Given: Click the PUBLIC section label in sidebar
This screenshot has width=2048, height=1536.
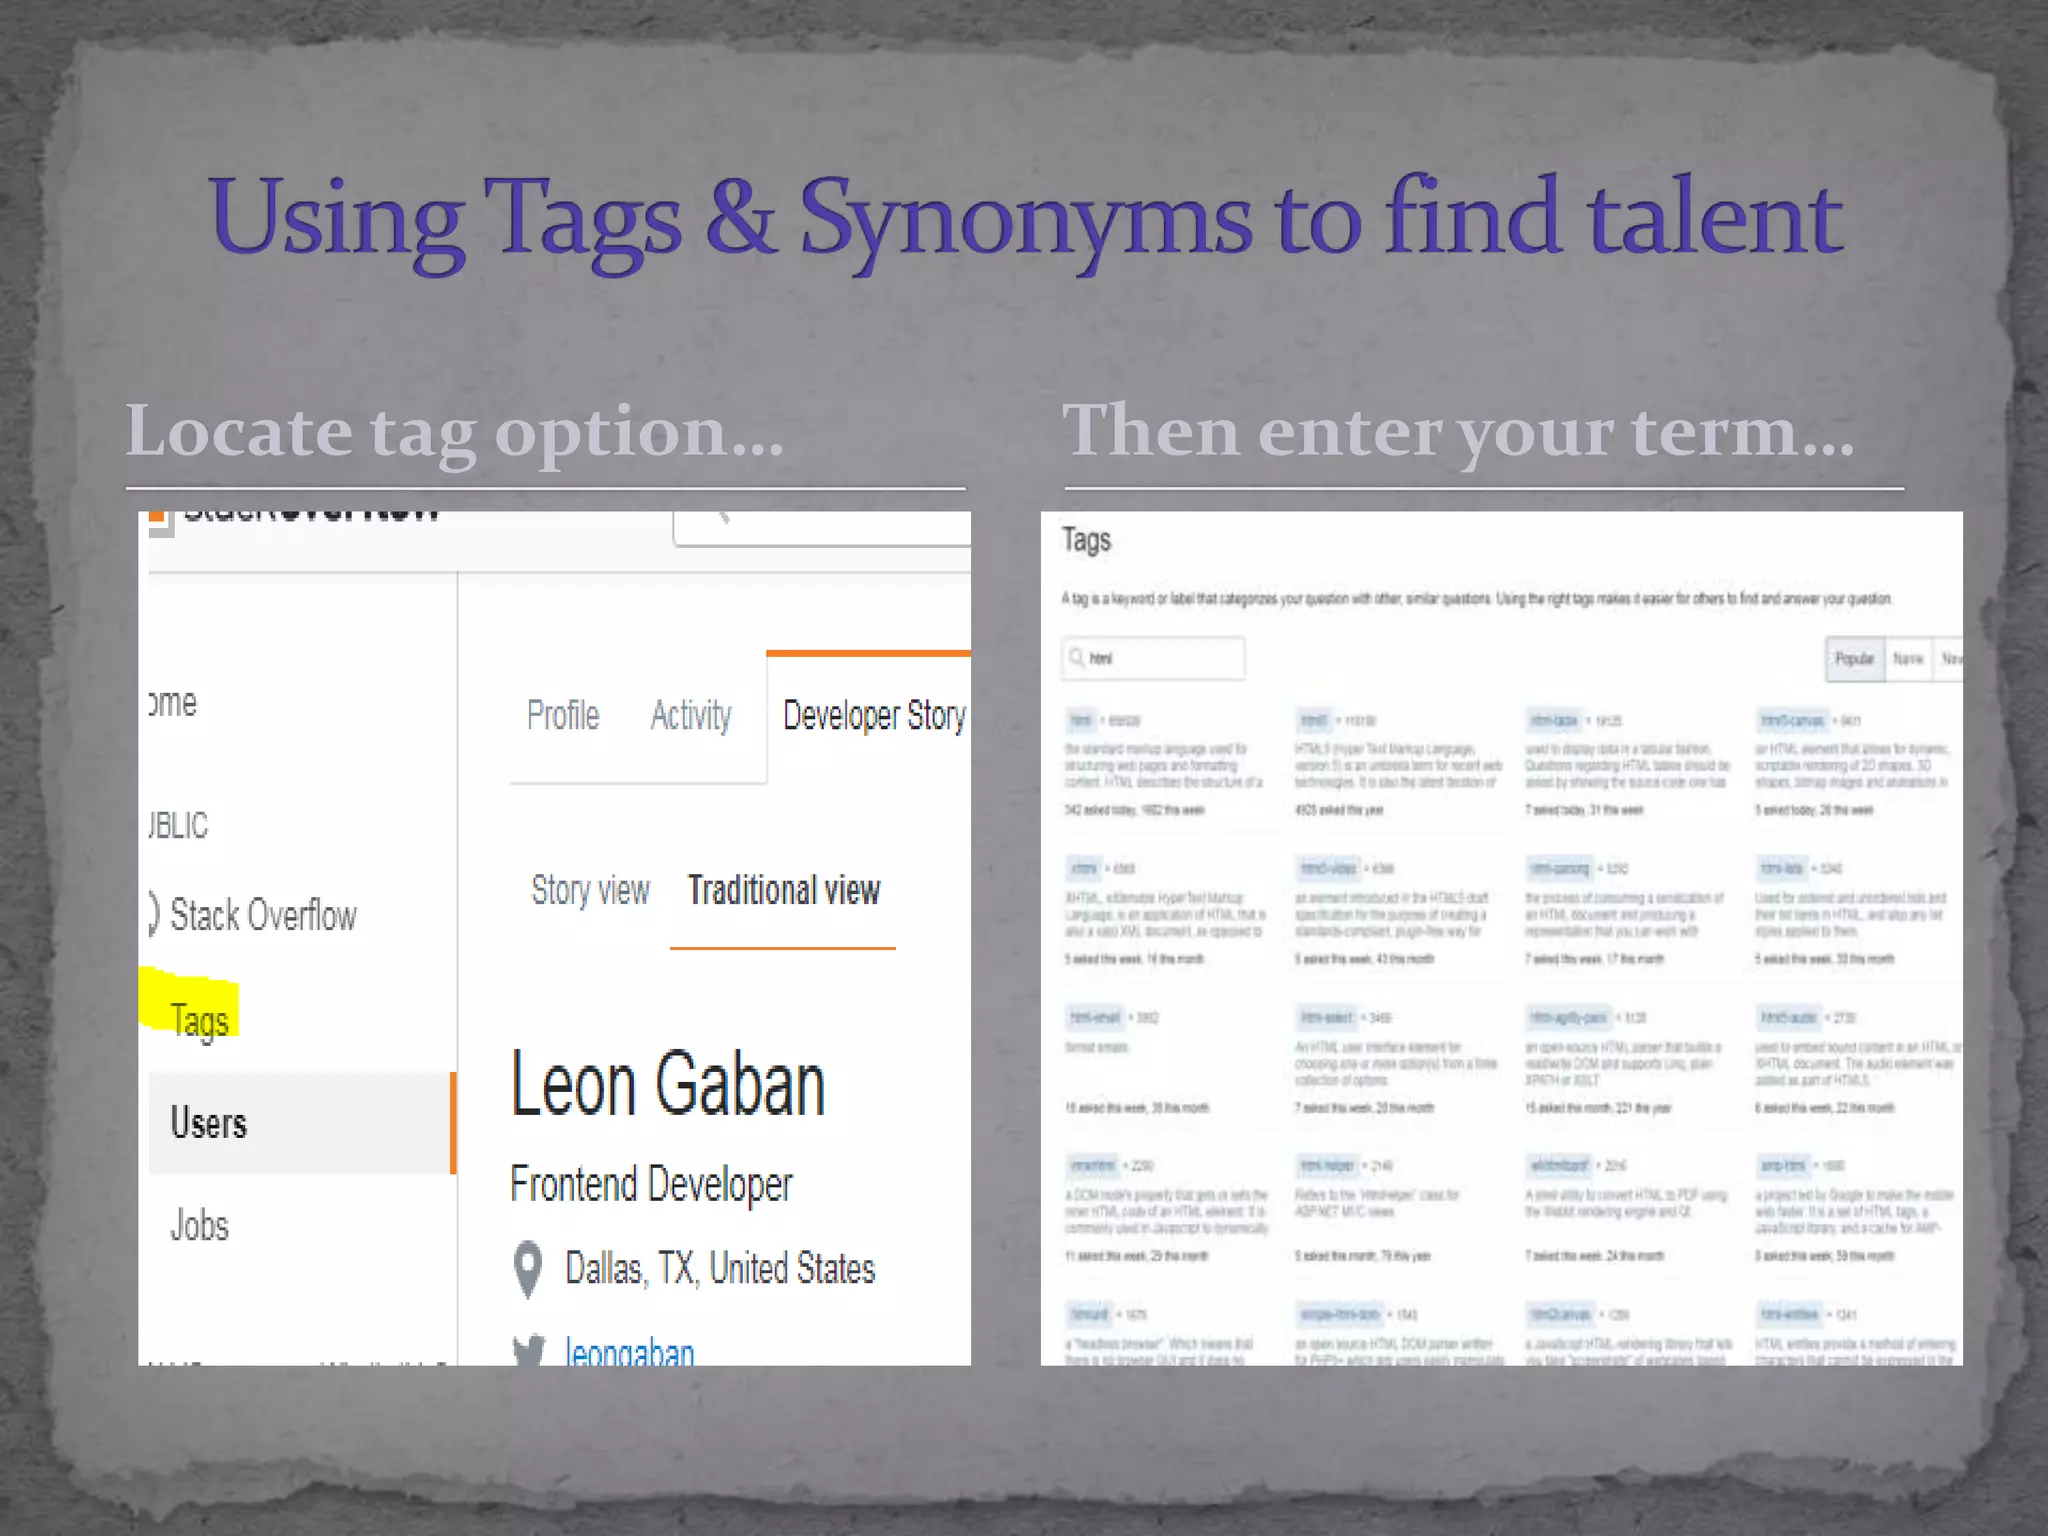Looking at the screenshot, I should (x=178, y=825).
